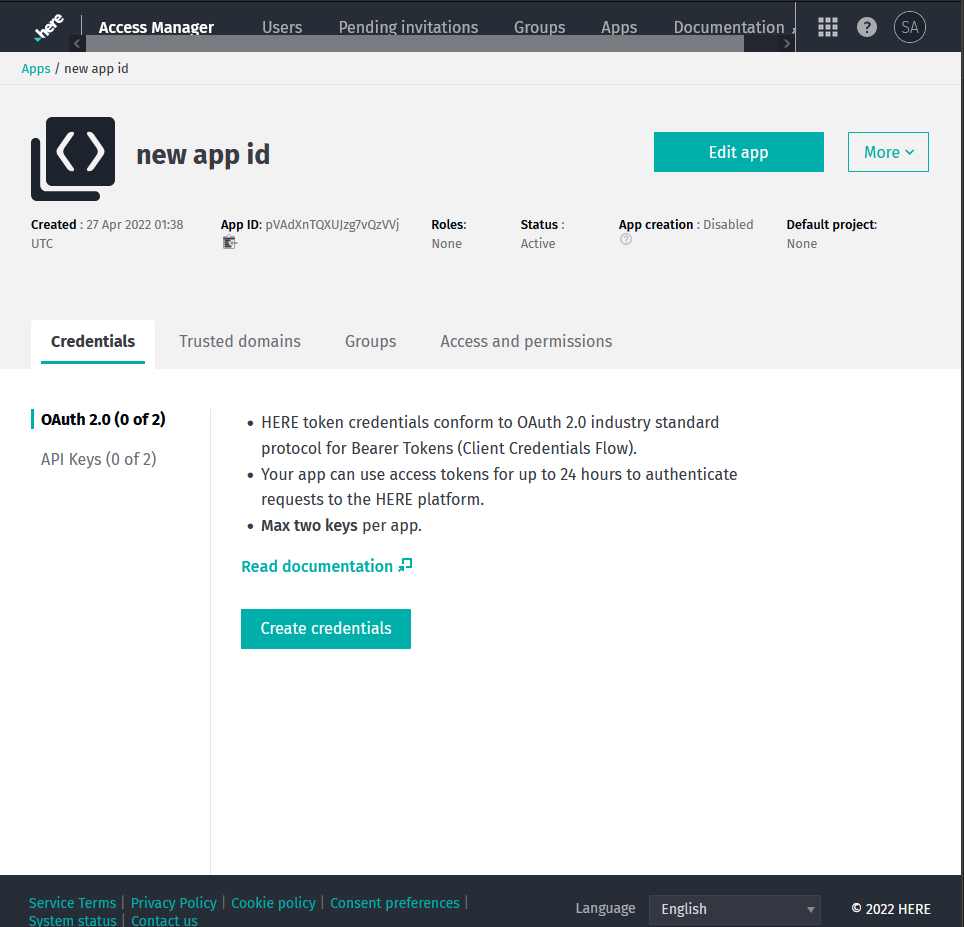
Task: Open Pending invitations in navigation
Action: click(x=408, y=27)
